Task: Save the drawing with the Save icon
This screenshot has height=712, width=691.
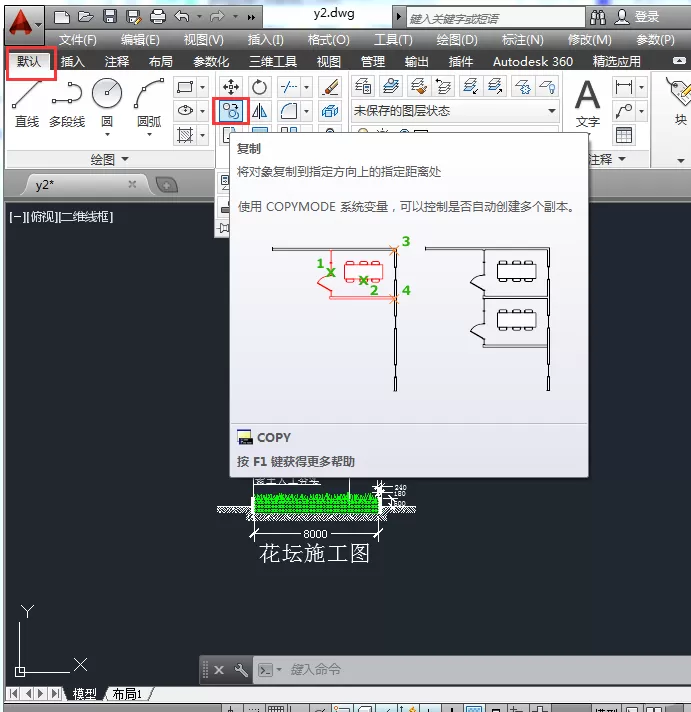Action: click(x=109, y=17)
